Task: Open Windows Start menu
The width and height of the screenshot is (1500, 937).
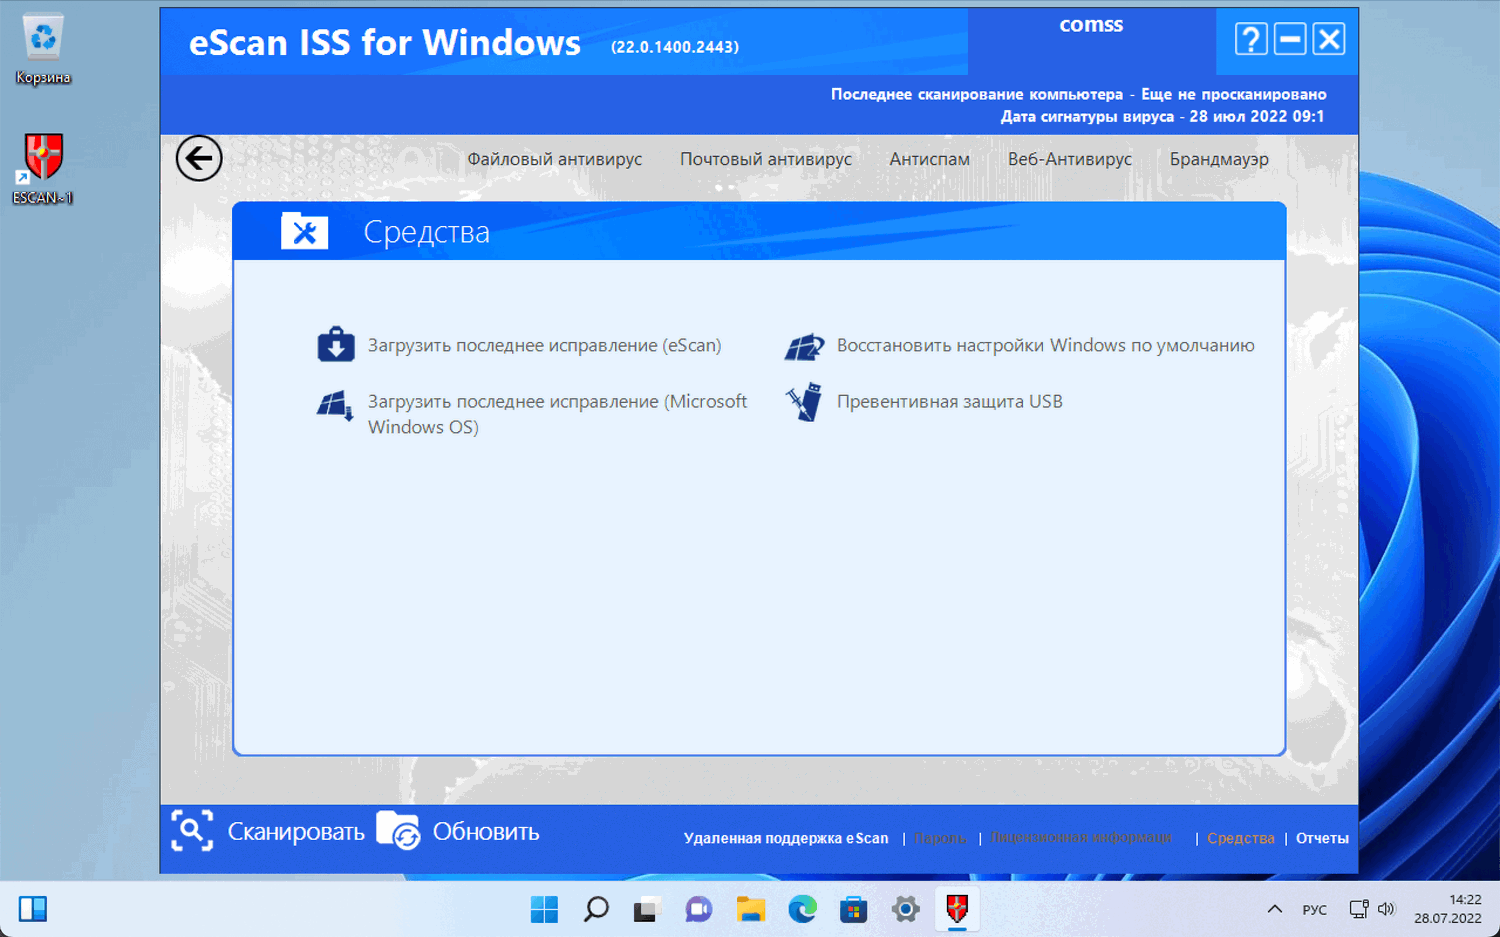Action: coord(544,909)
